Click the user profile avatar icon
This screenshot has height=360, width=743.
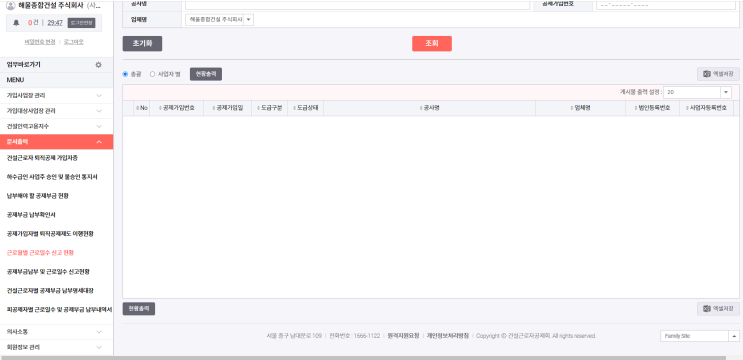click(x=10, y=5)
